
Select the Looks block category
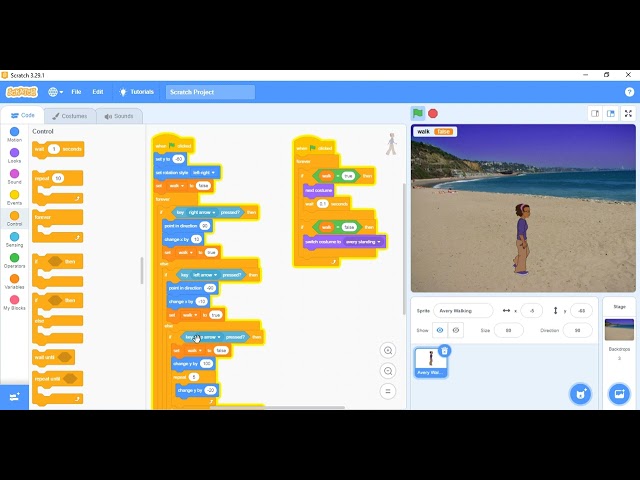click(x=14, y=156)
